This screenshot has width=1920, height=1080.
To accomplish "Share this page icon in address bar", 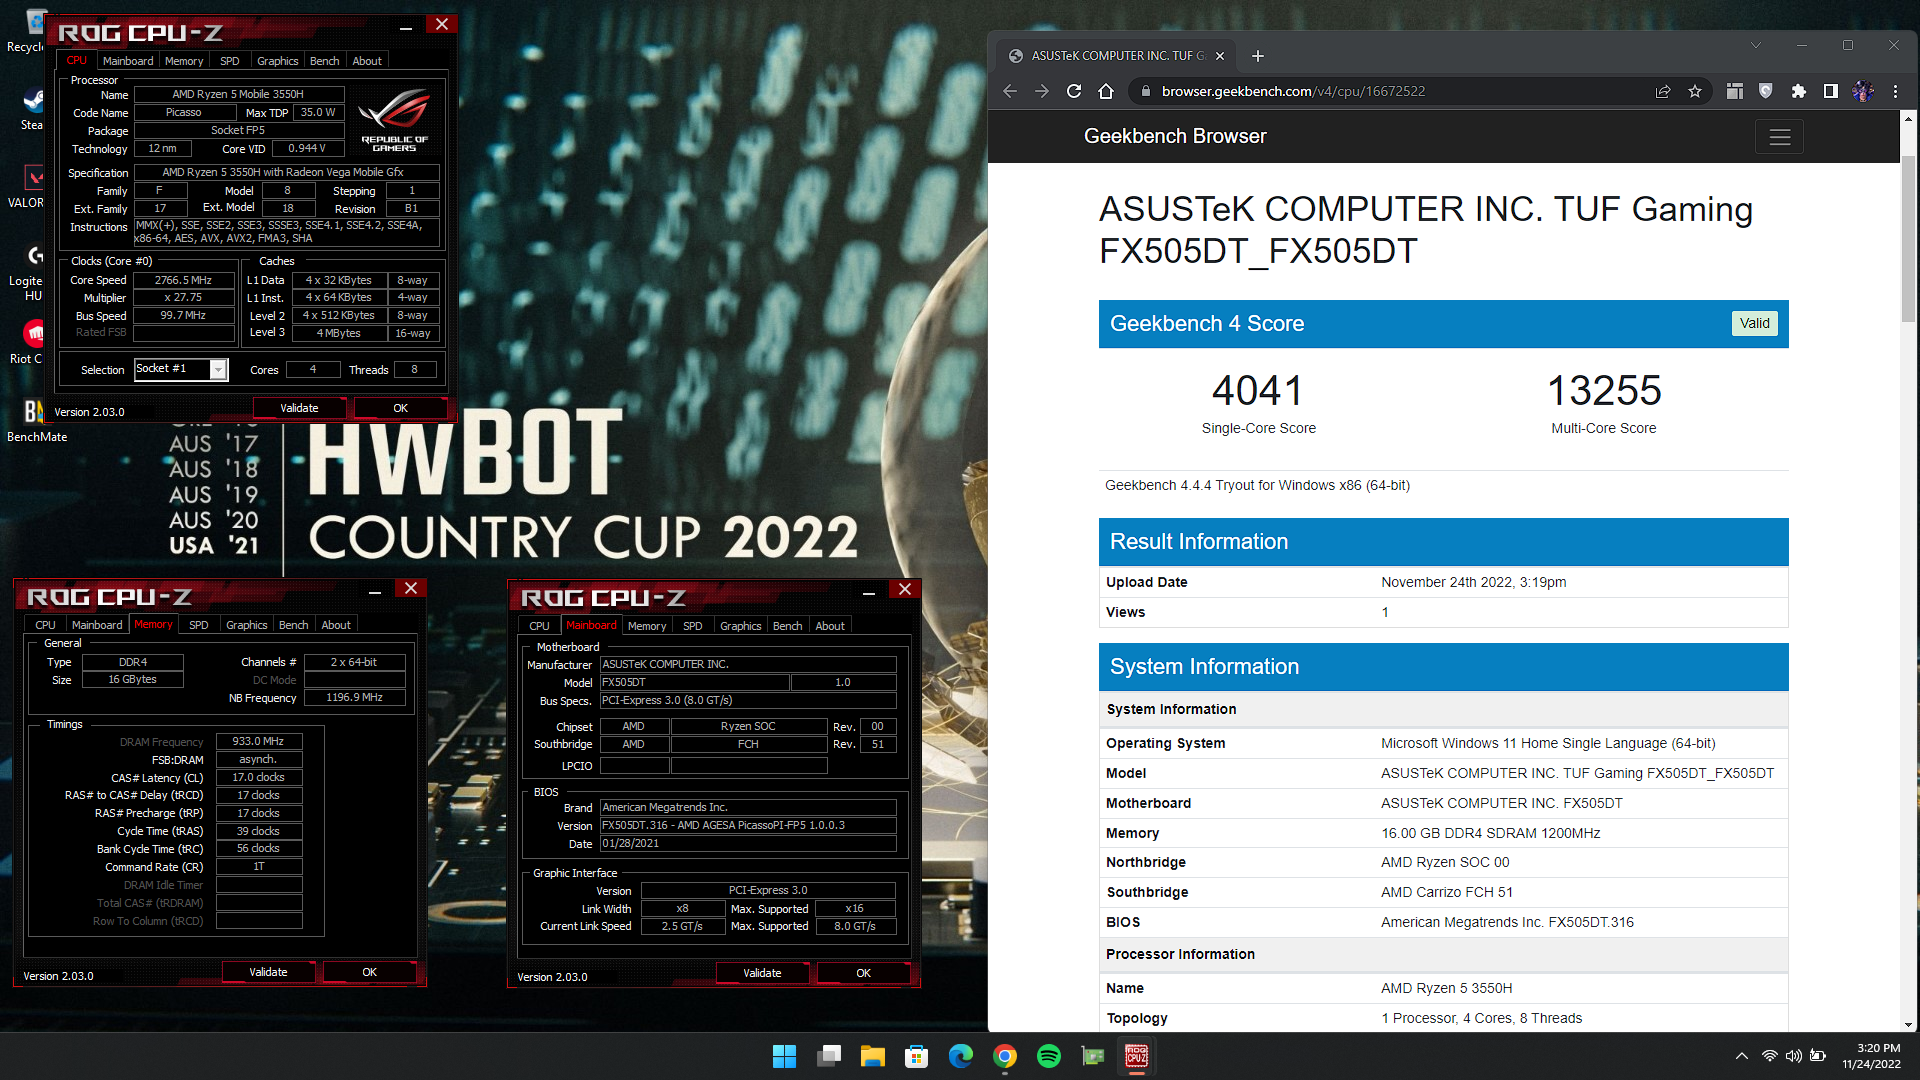I will [x=1663, y=91].
